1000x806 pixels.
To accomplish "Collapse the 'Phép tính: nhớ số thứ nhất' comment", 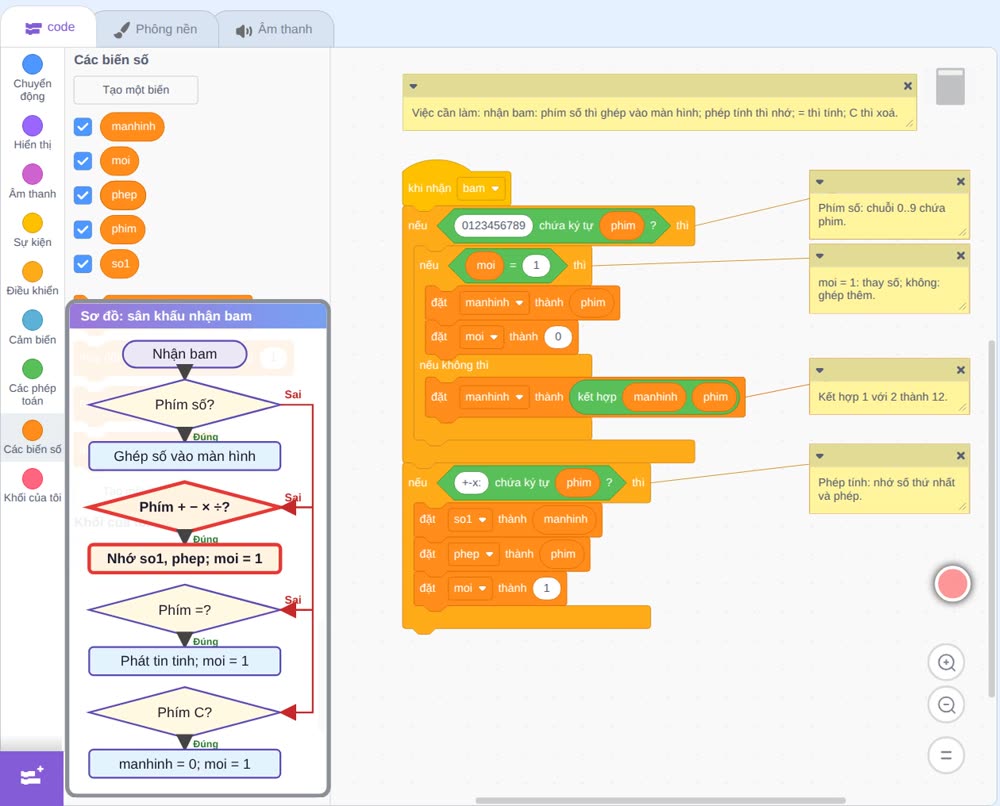I will point(820,456).
